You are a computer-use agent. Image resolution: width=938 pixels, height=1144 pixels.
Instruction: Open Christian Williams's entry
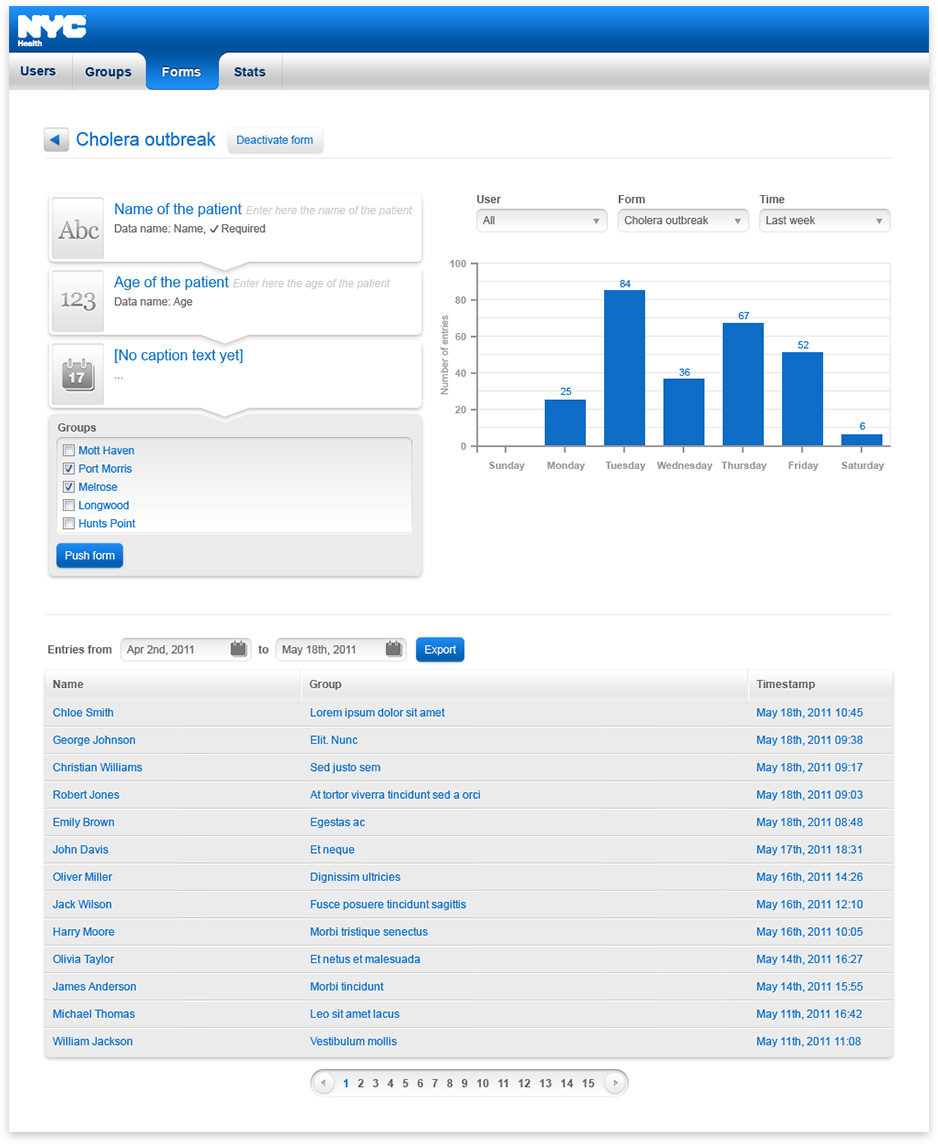coord(97,768)
